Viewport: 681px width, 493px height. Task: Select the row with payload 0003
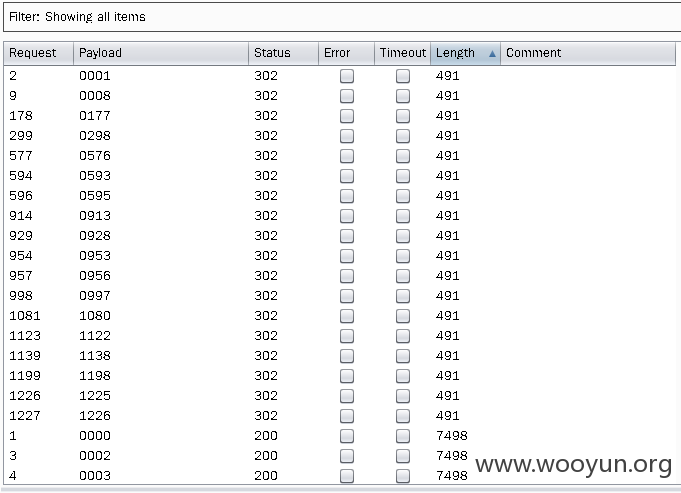(x=340, y=475)
